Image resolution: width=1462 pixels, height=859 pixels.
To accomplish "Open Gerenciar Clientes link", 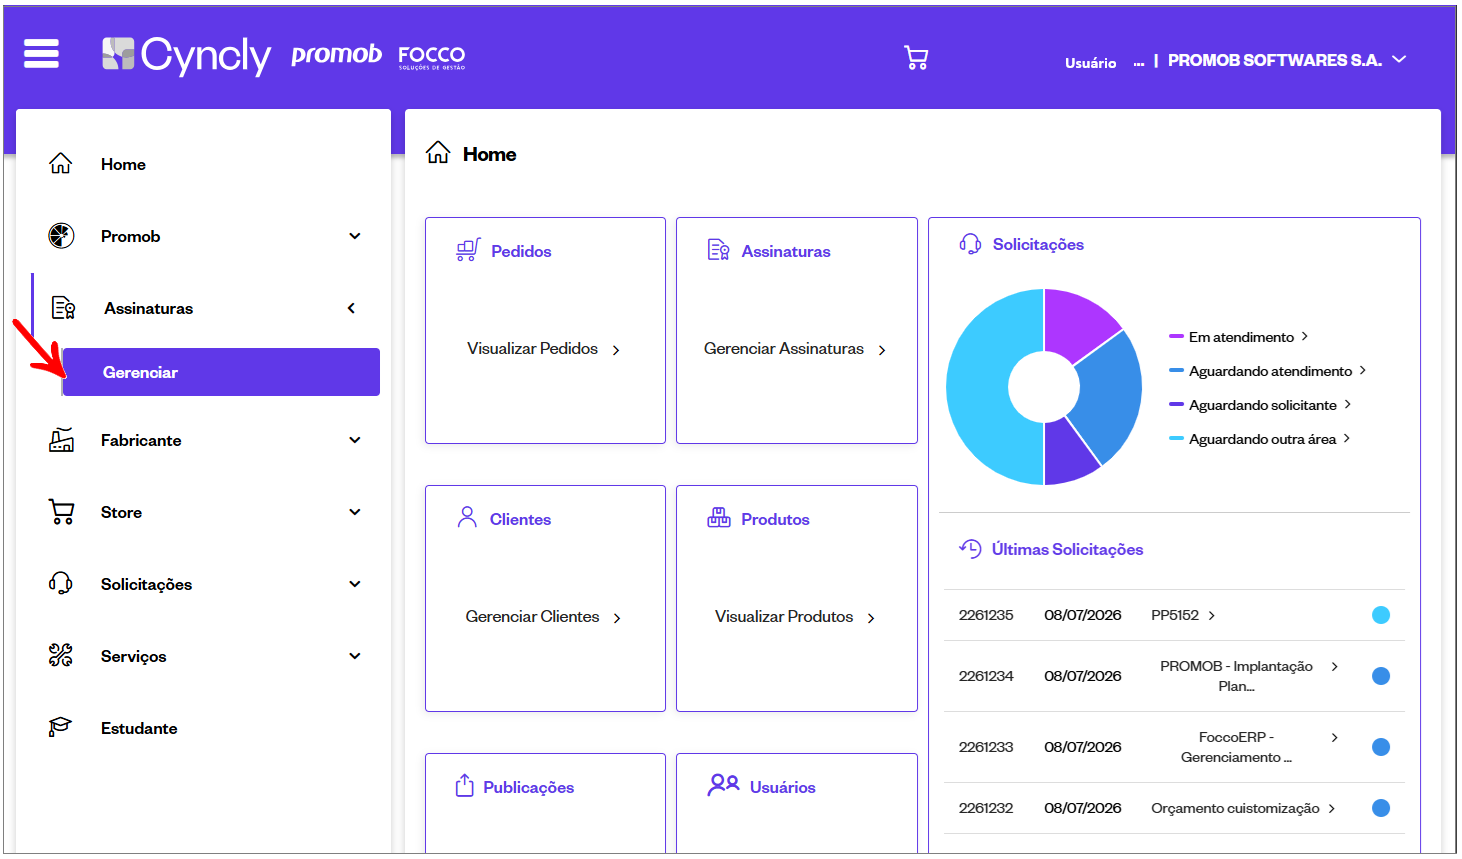I will (x=543, y=617).
